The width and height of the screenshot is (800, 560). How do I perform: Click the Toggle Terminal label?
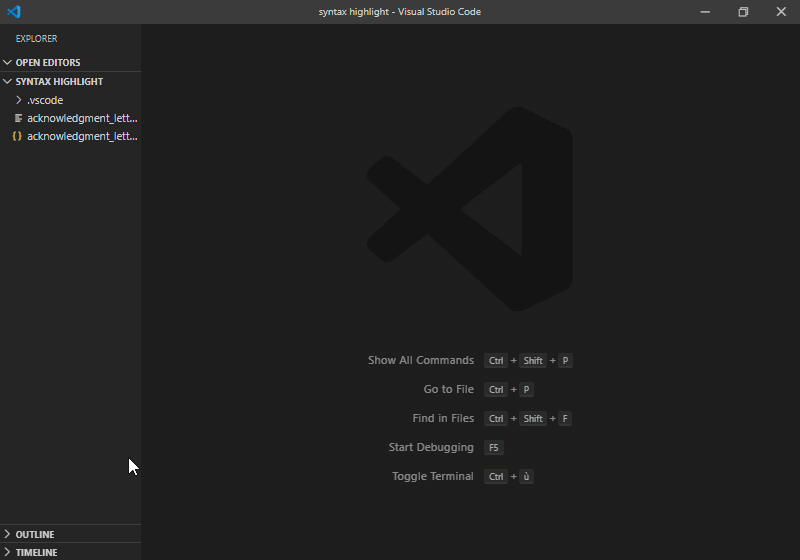(x=433, y=476)
